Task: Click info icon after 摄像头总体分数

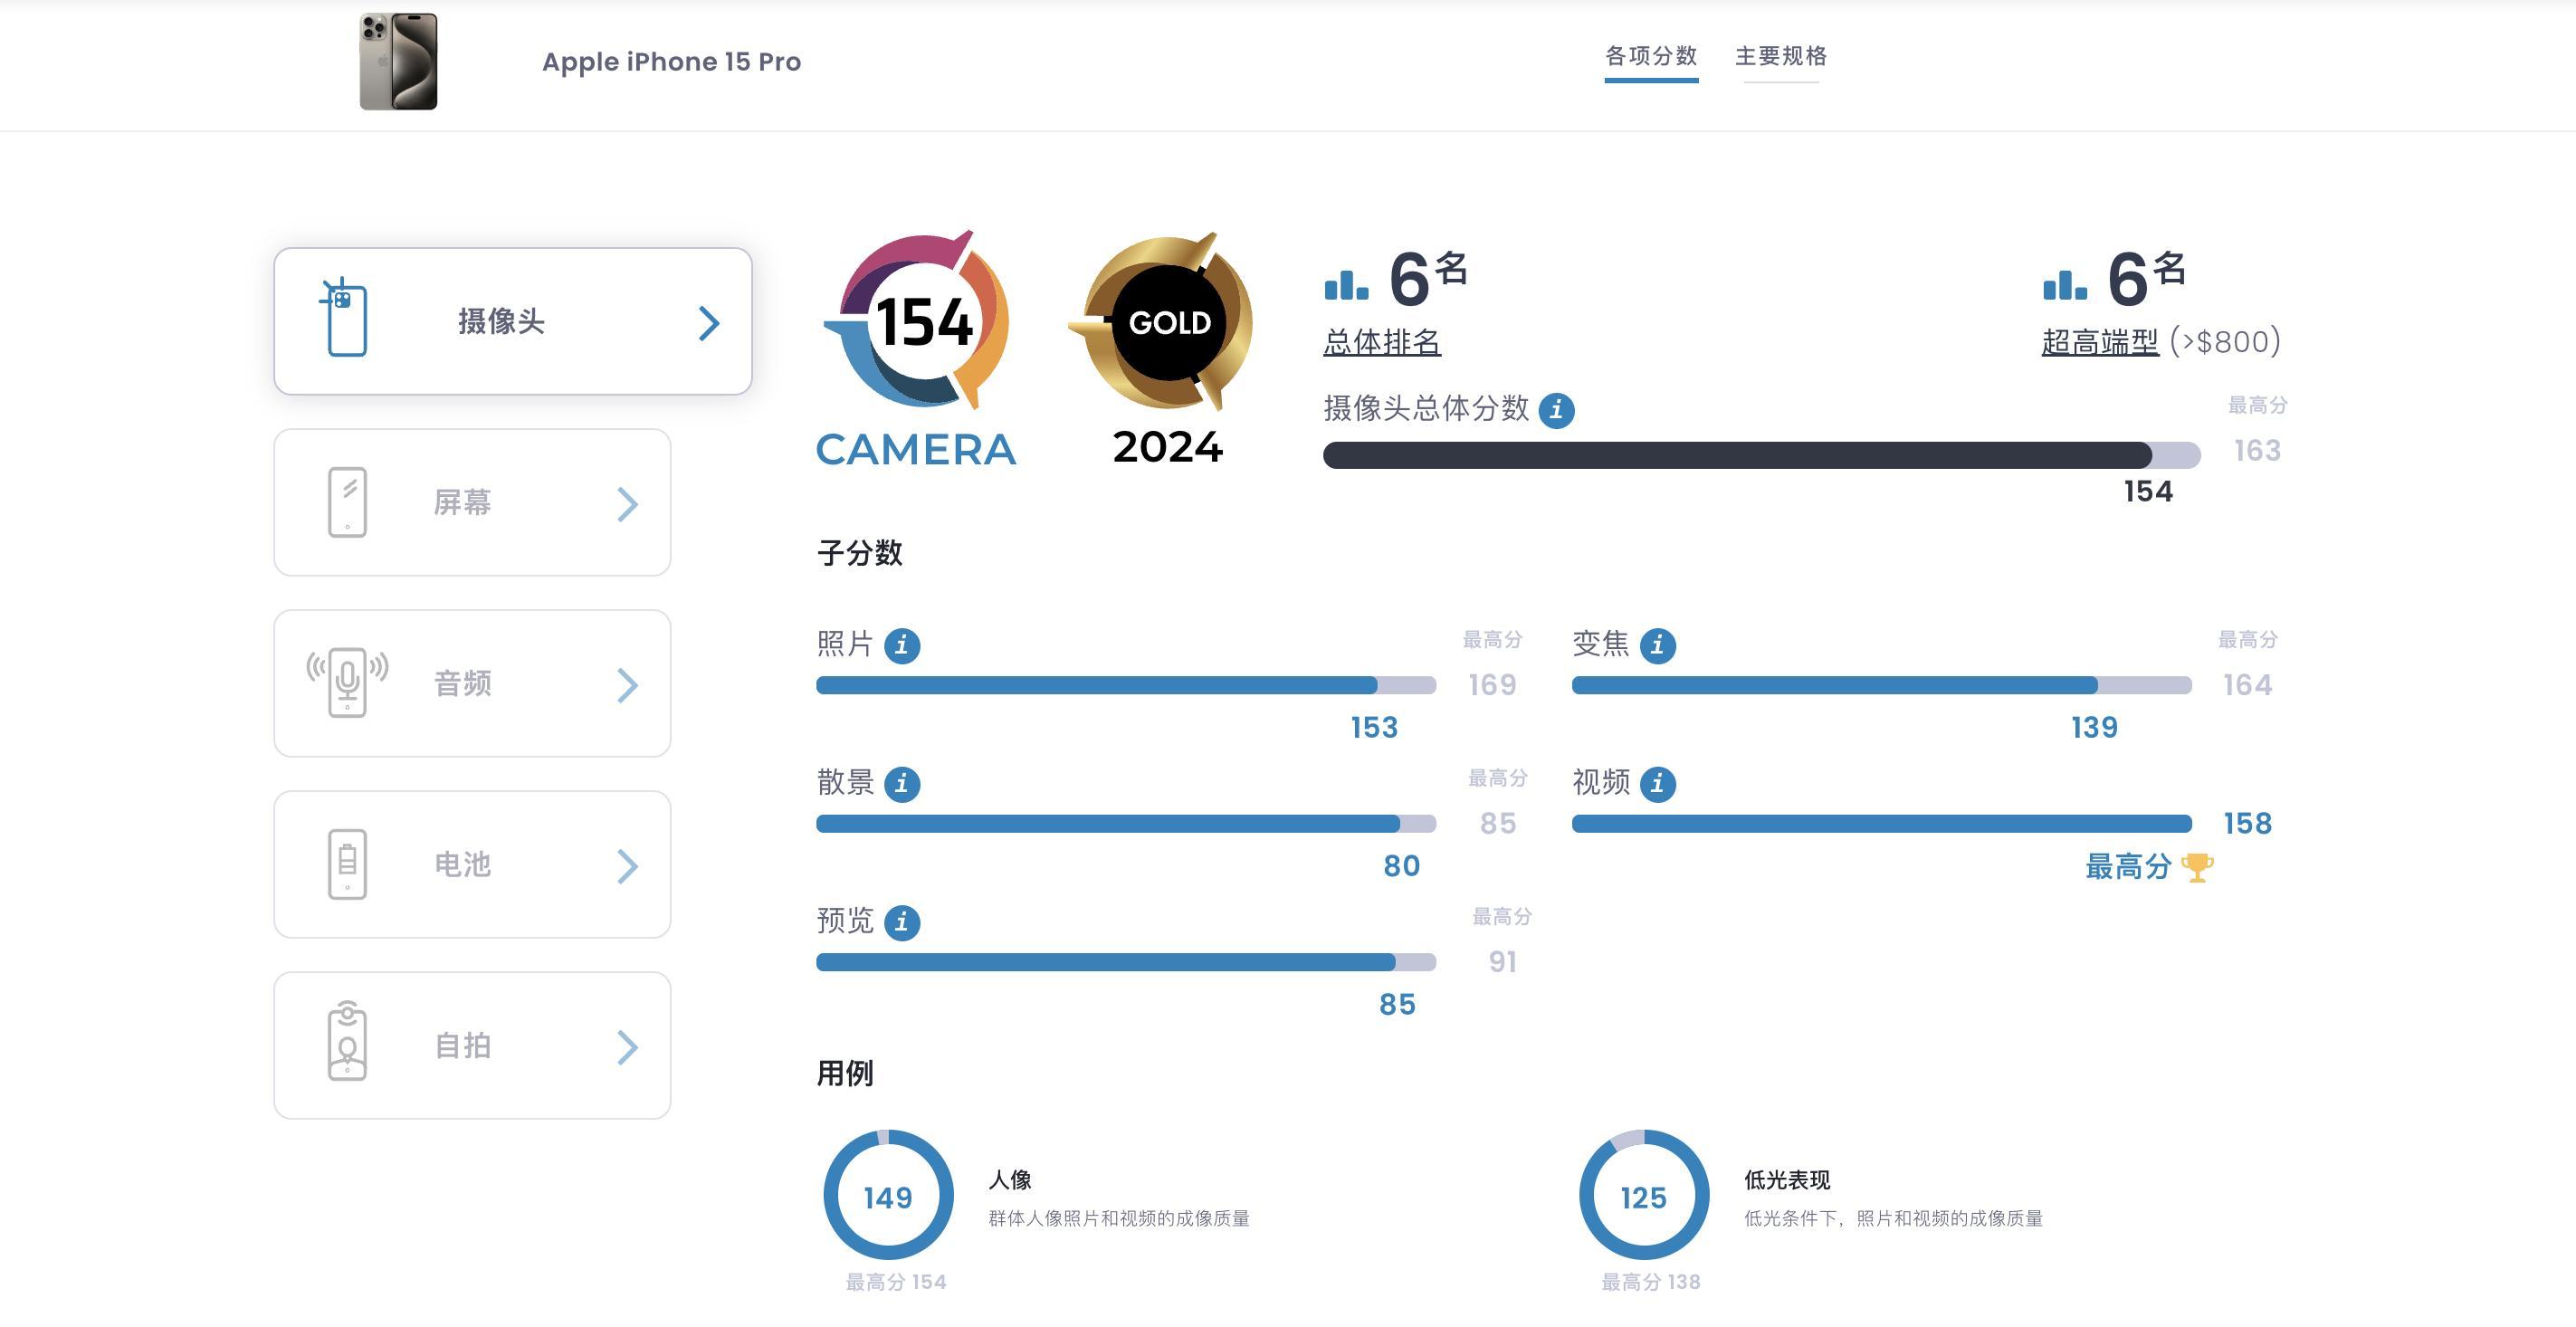Action: [x=1556, y=410]
